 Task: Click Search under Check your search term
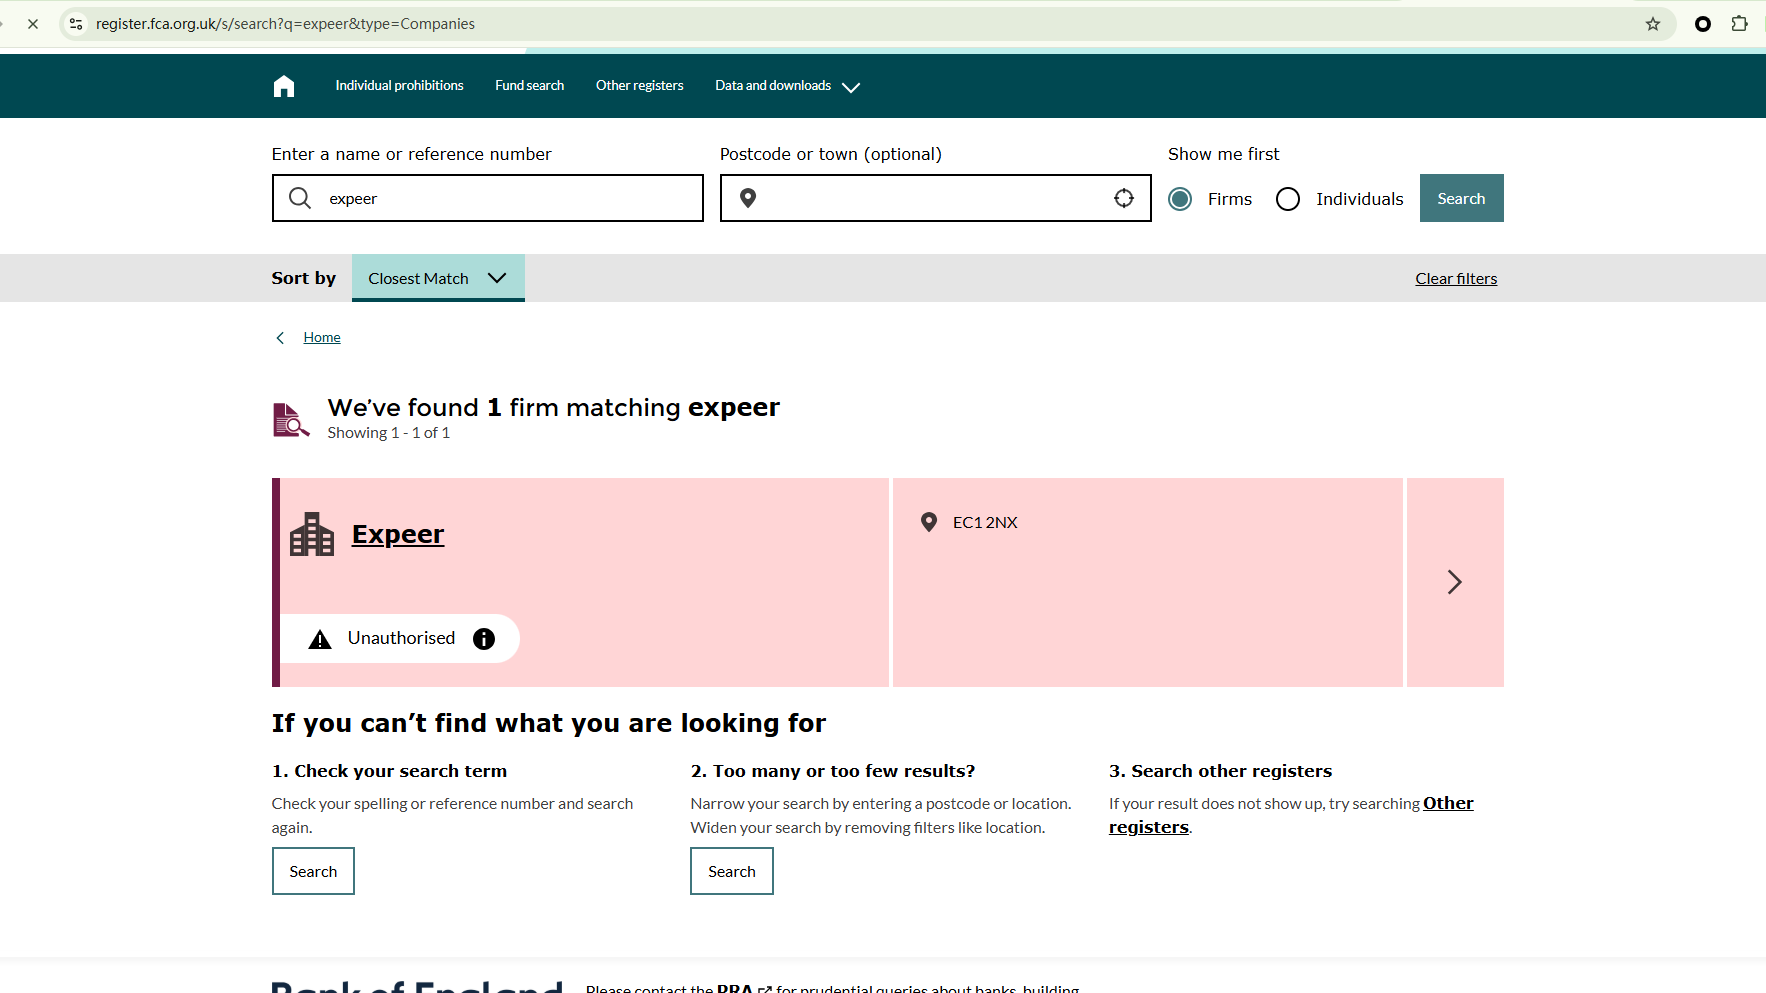click(313, 871)
